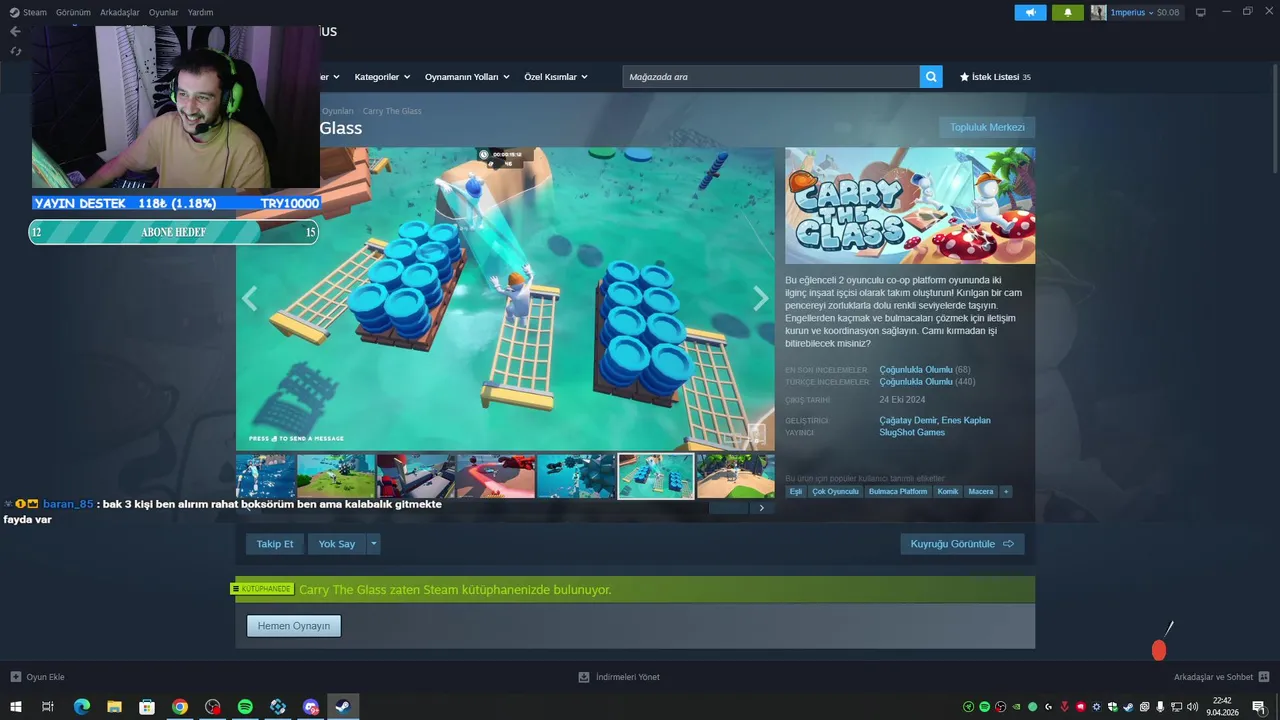Open the Steam menu

coord(28,12)
